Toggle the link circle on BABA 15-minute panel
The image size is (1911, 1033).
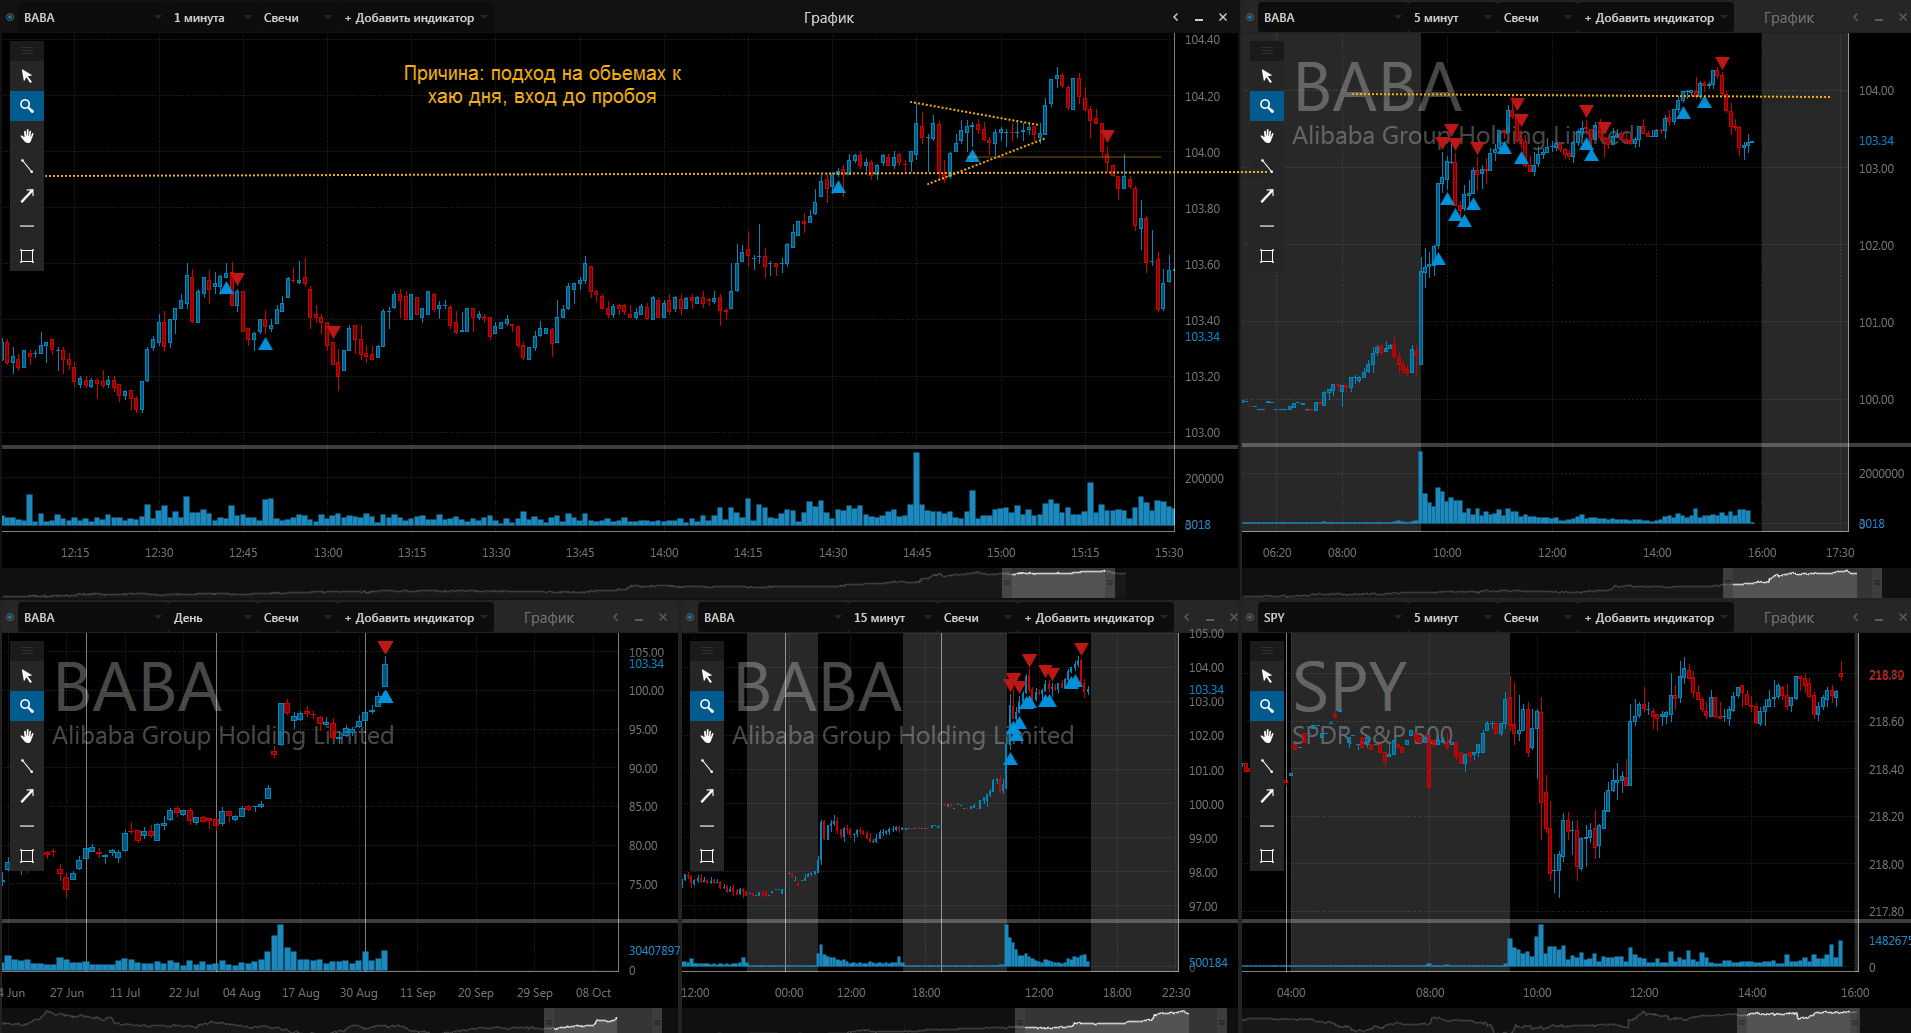pos(690,617)
